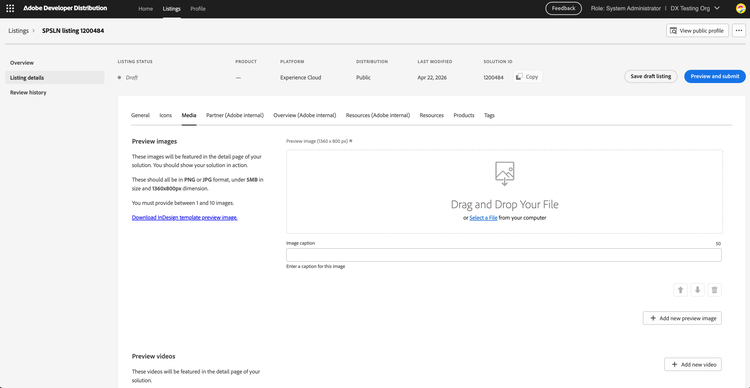Click the solution ID 1200484 value
Viewport: 750px width, 388px height.
pos(494,78)
